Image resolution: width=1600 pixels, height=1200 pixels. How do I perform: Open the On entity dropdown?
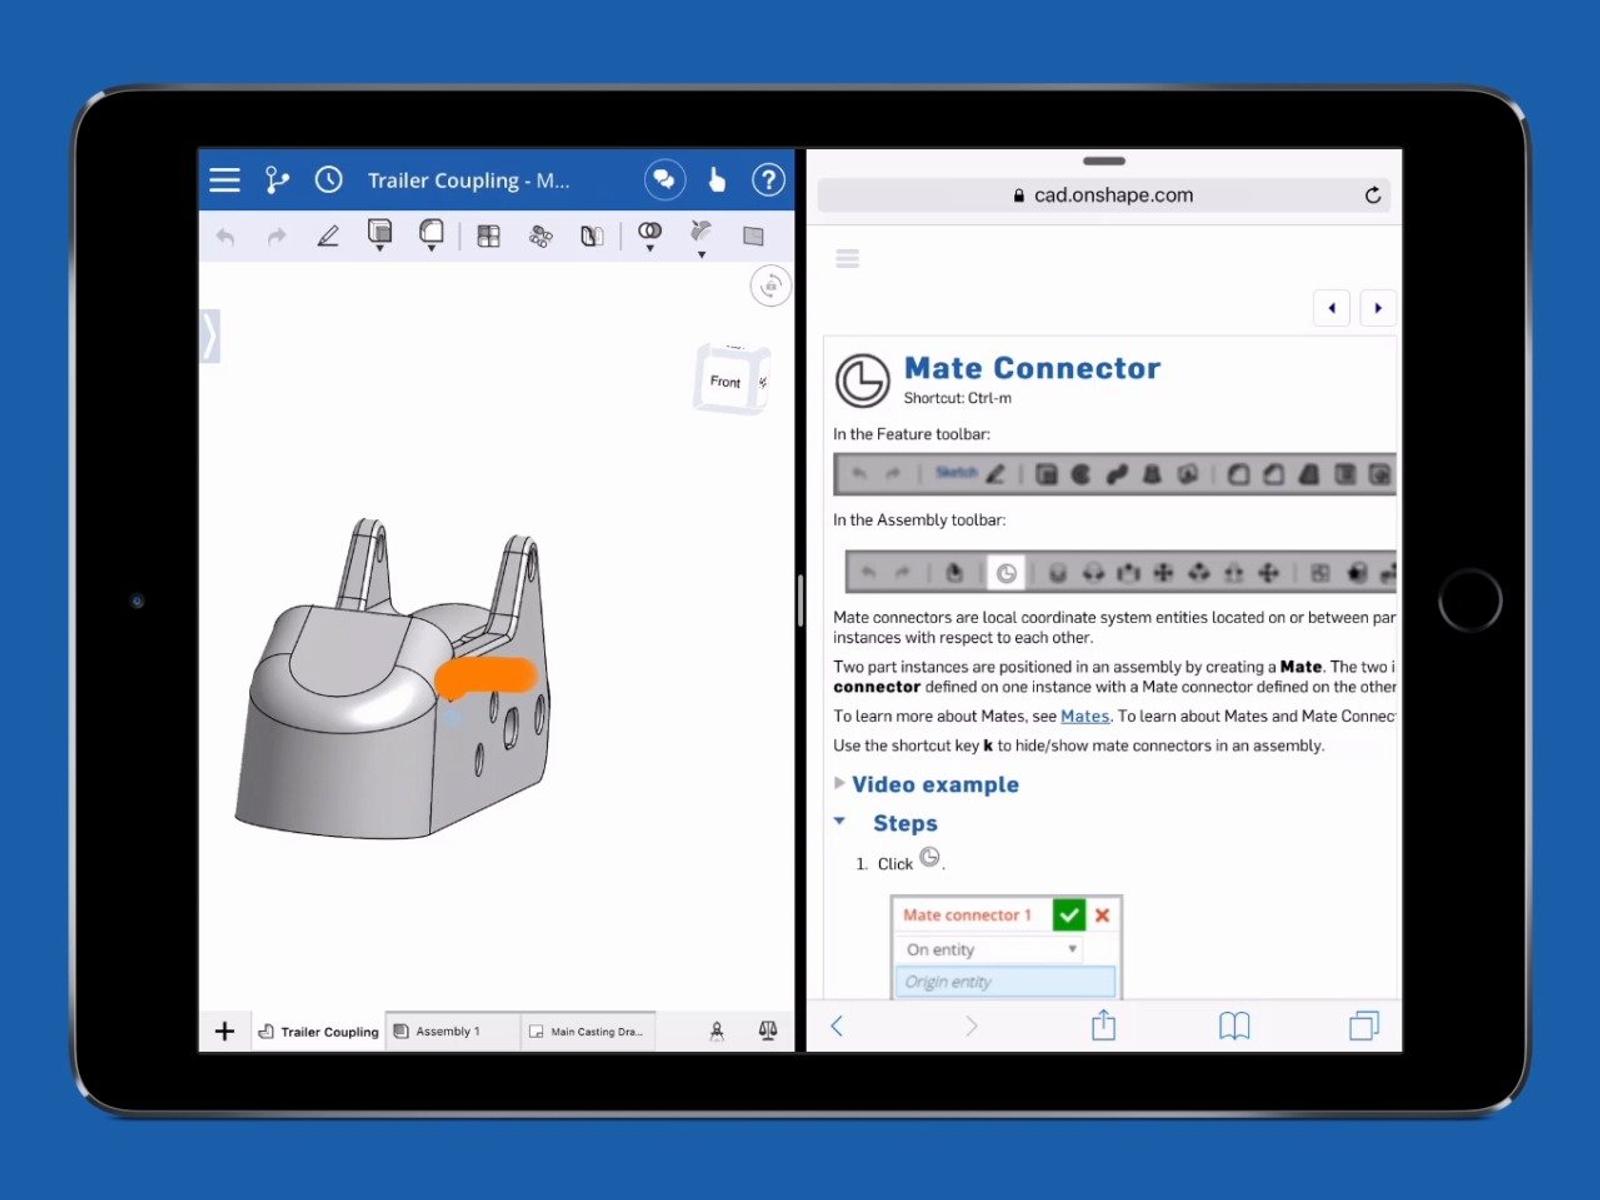990,949
